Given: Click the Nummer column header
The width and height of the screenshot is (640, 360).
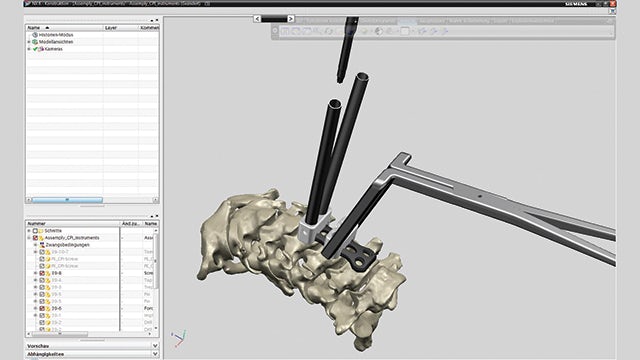Looking at the screenshot, I should 73,224.
